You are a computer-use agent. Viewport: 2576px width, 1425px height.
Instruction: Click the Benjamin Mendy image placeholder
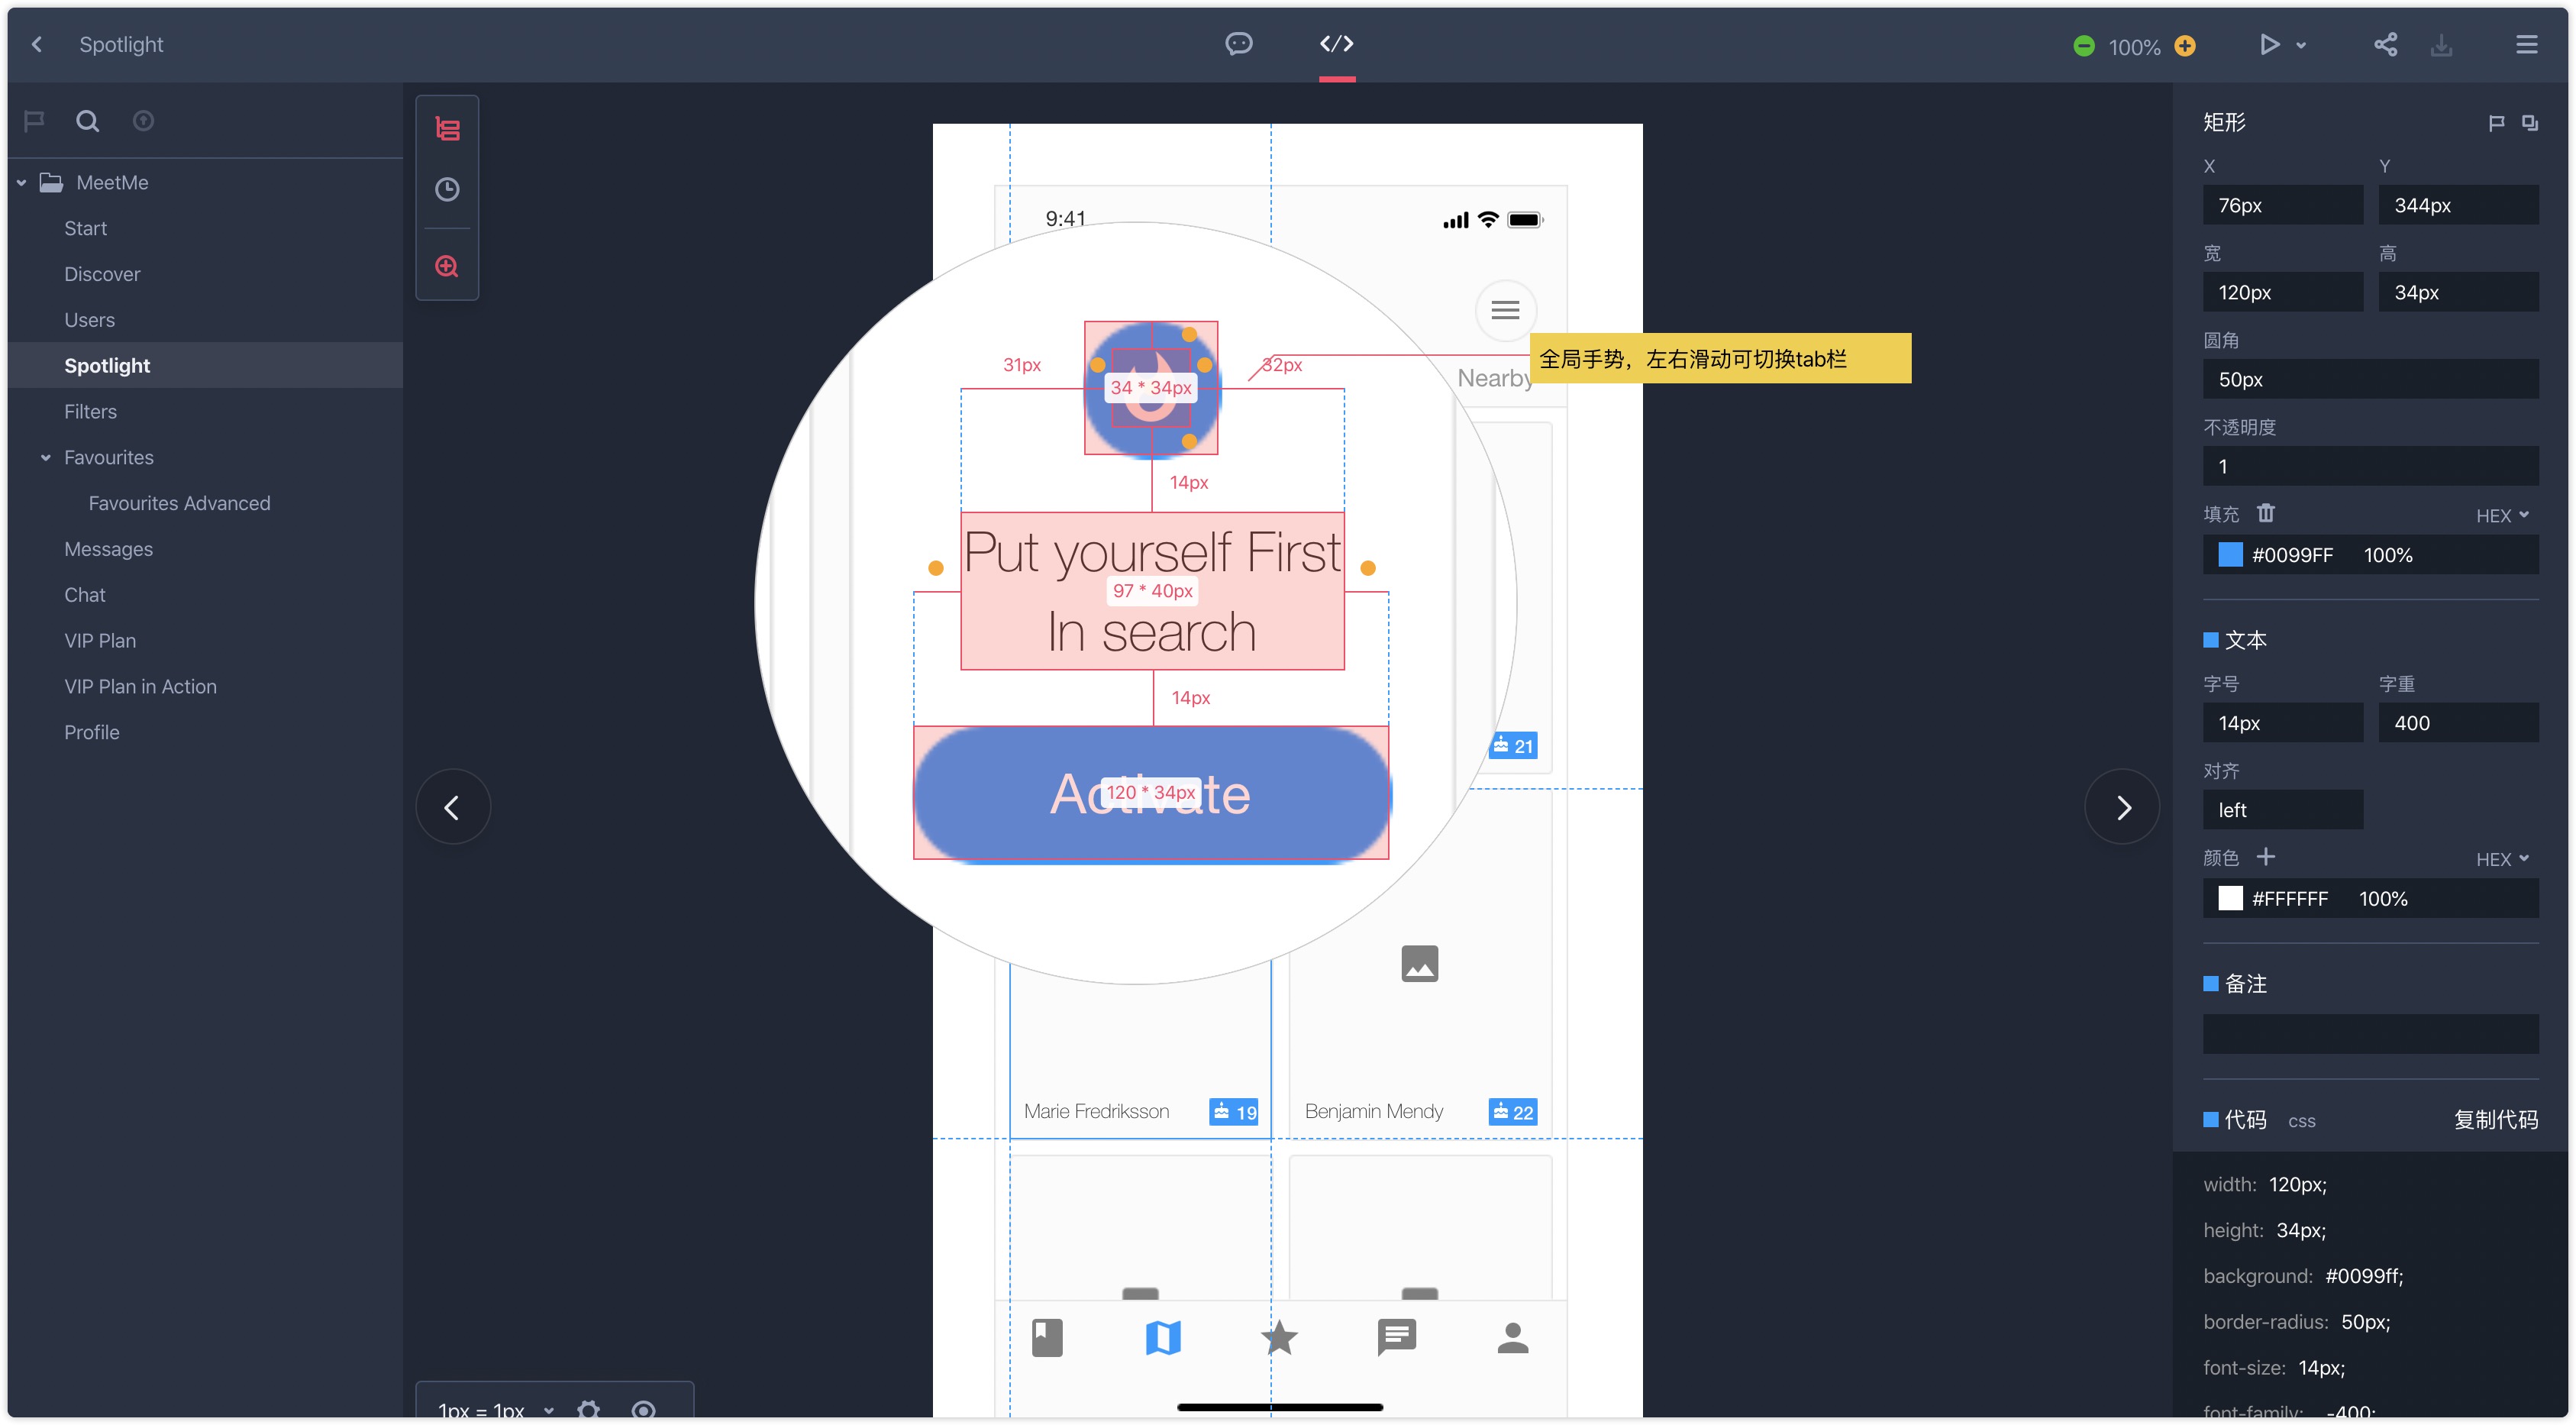(x=1419, y=964)
